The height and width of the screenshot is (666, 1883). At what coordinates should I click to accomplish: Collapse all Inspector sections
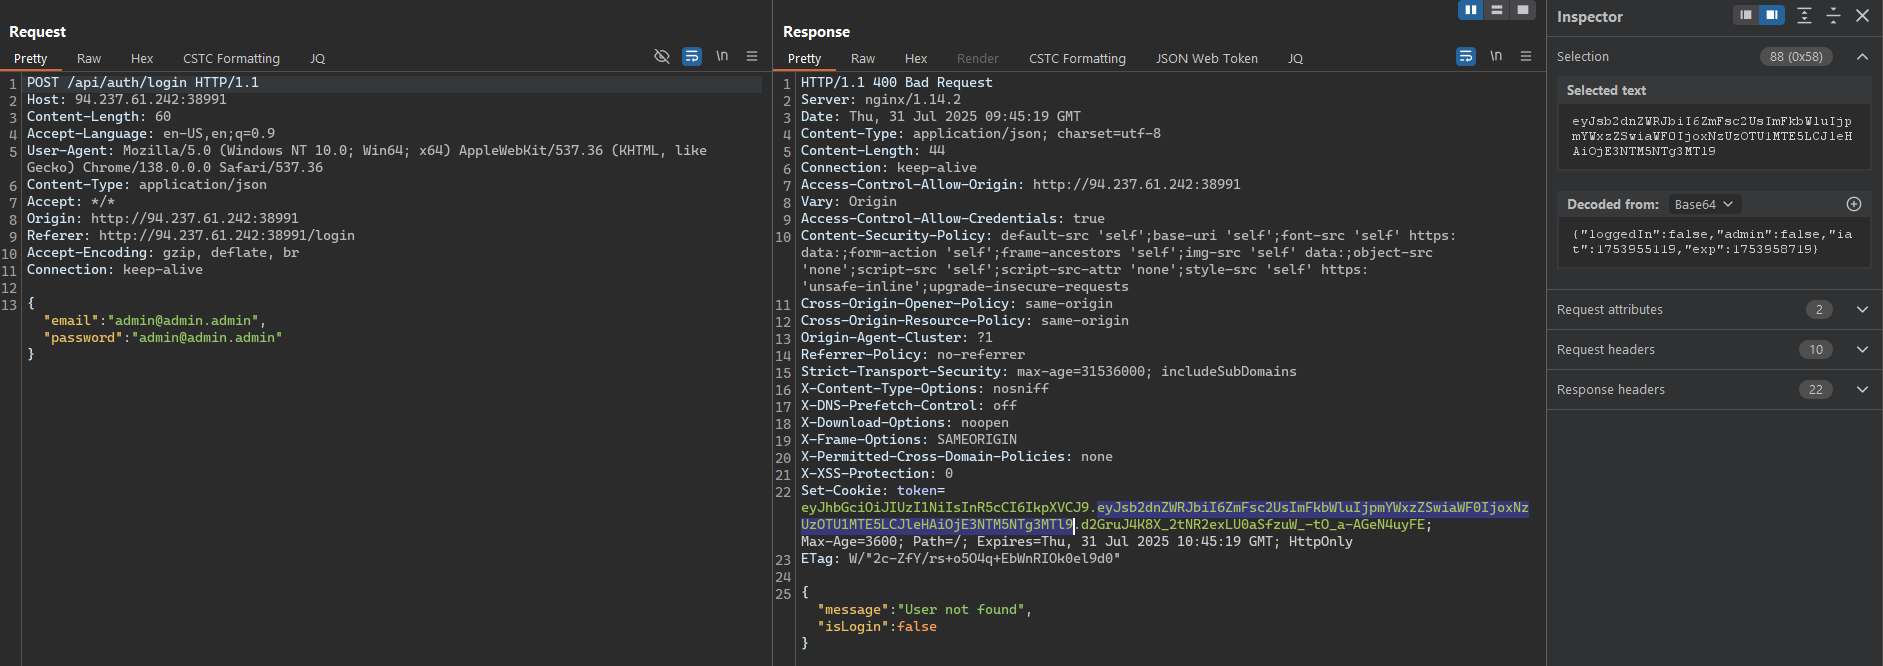pos(1833,15)
